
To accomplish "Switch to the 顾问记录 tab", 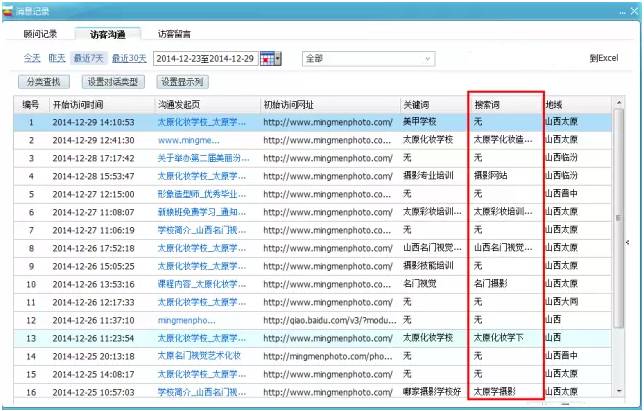I will (42, 34).
